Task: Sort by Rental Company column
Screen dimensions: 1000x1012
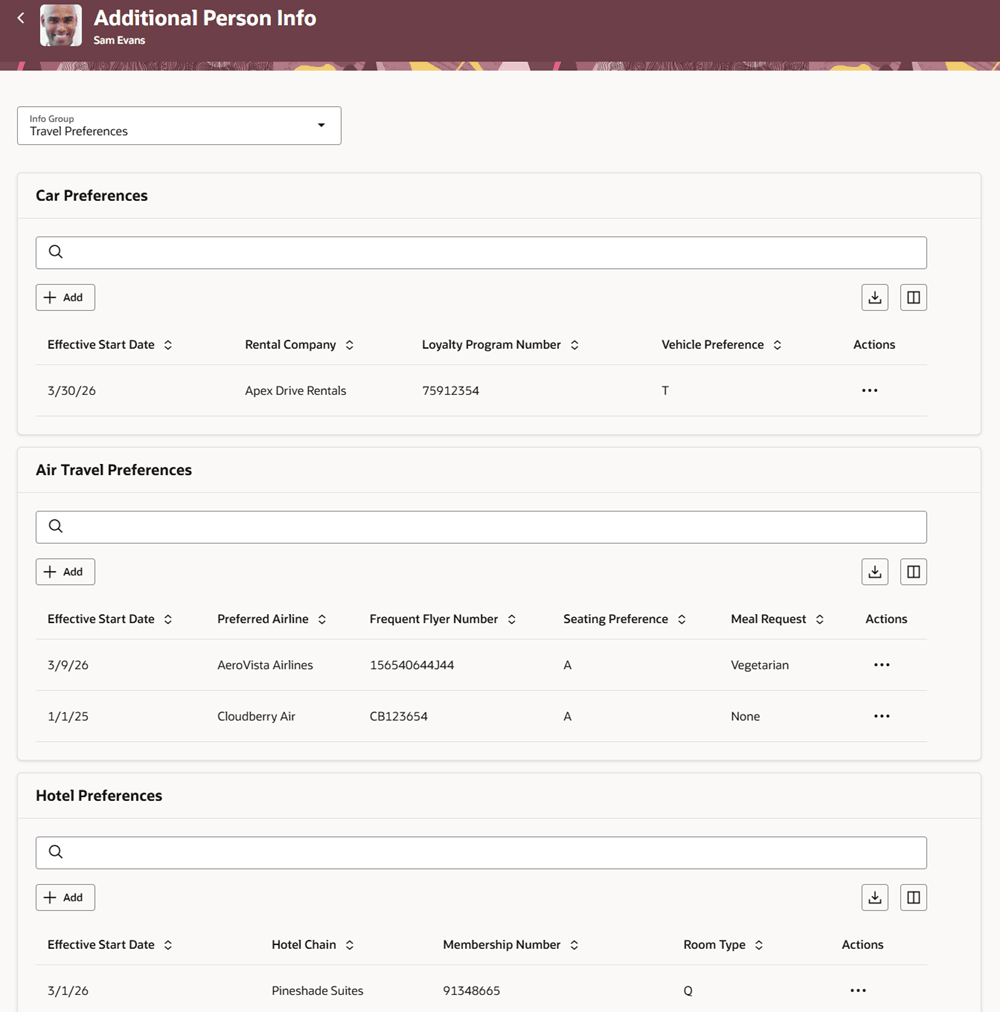Action: (349, 345)
